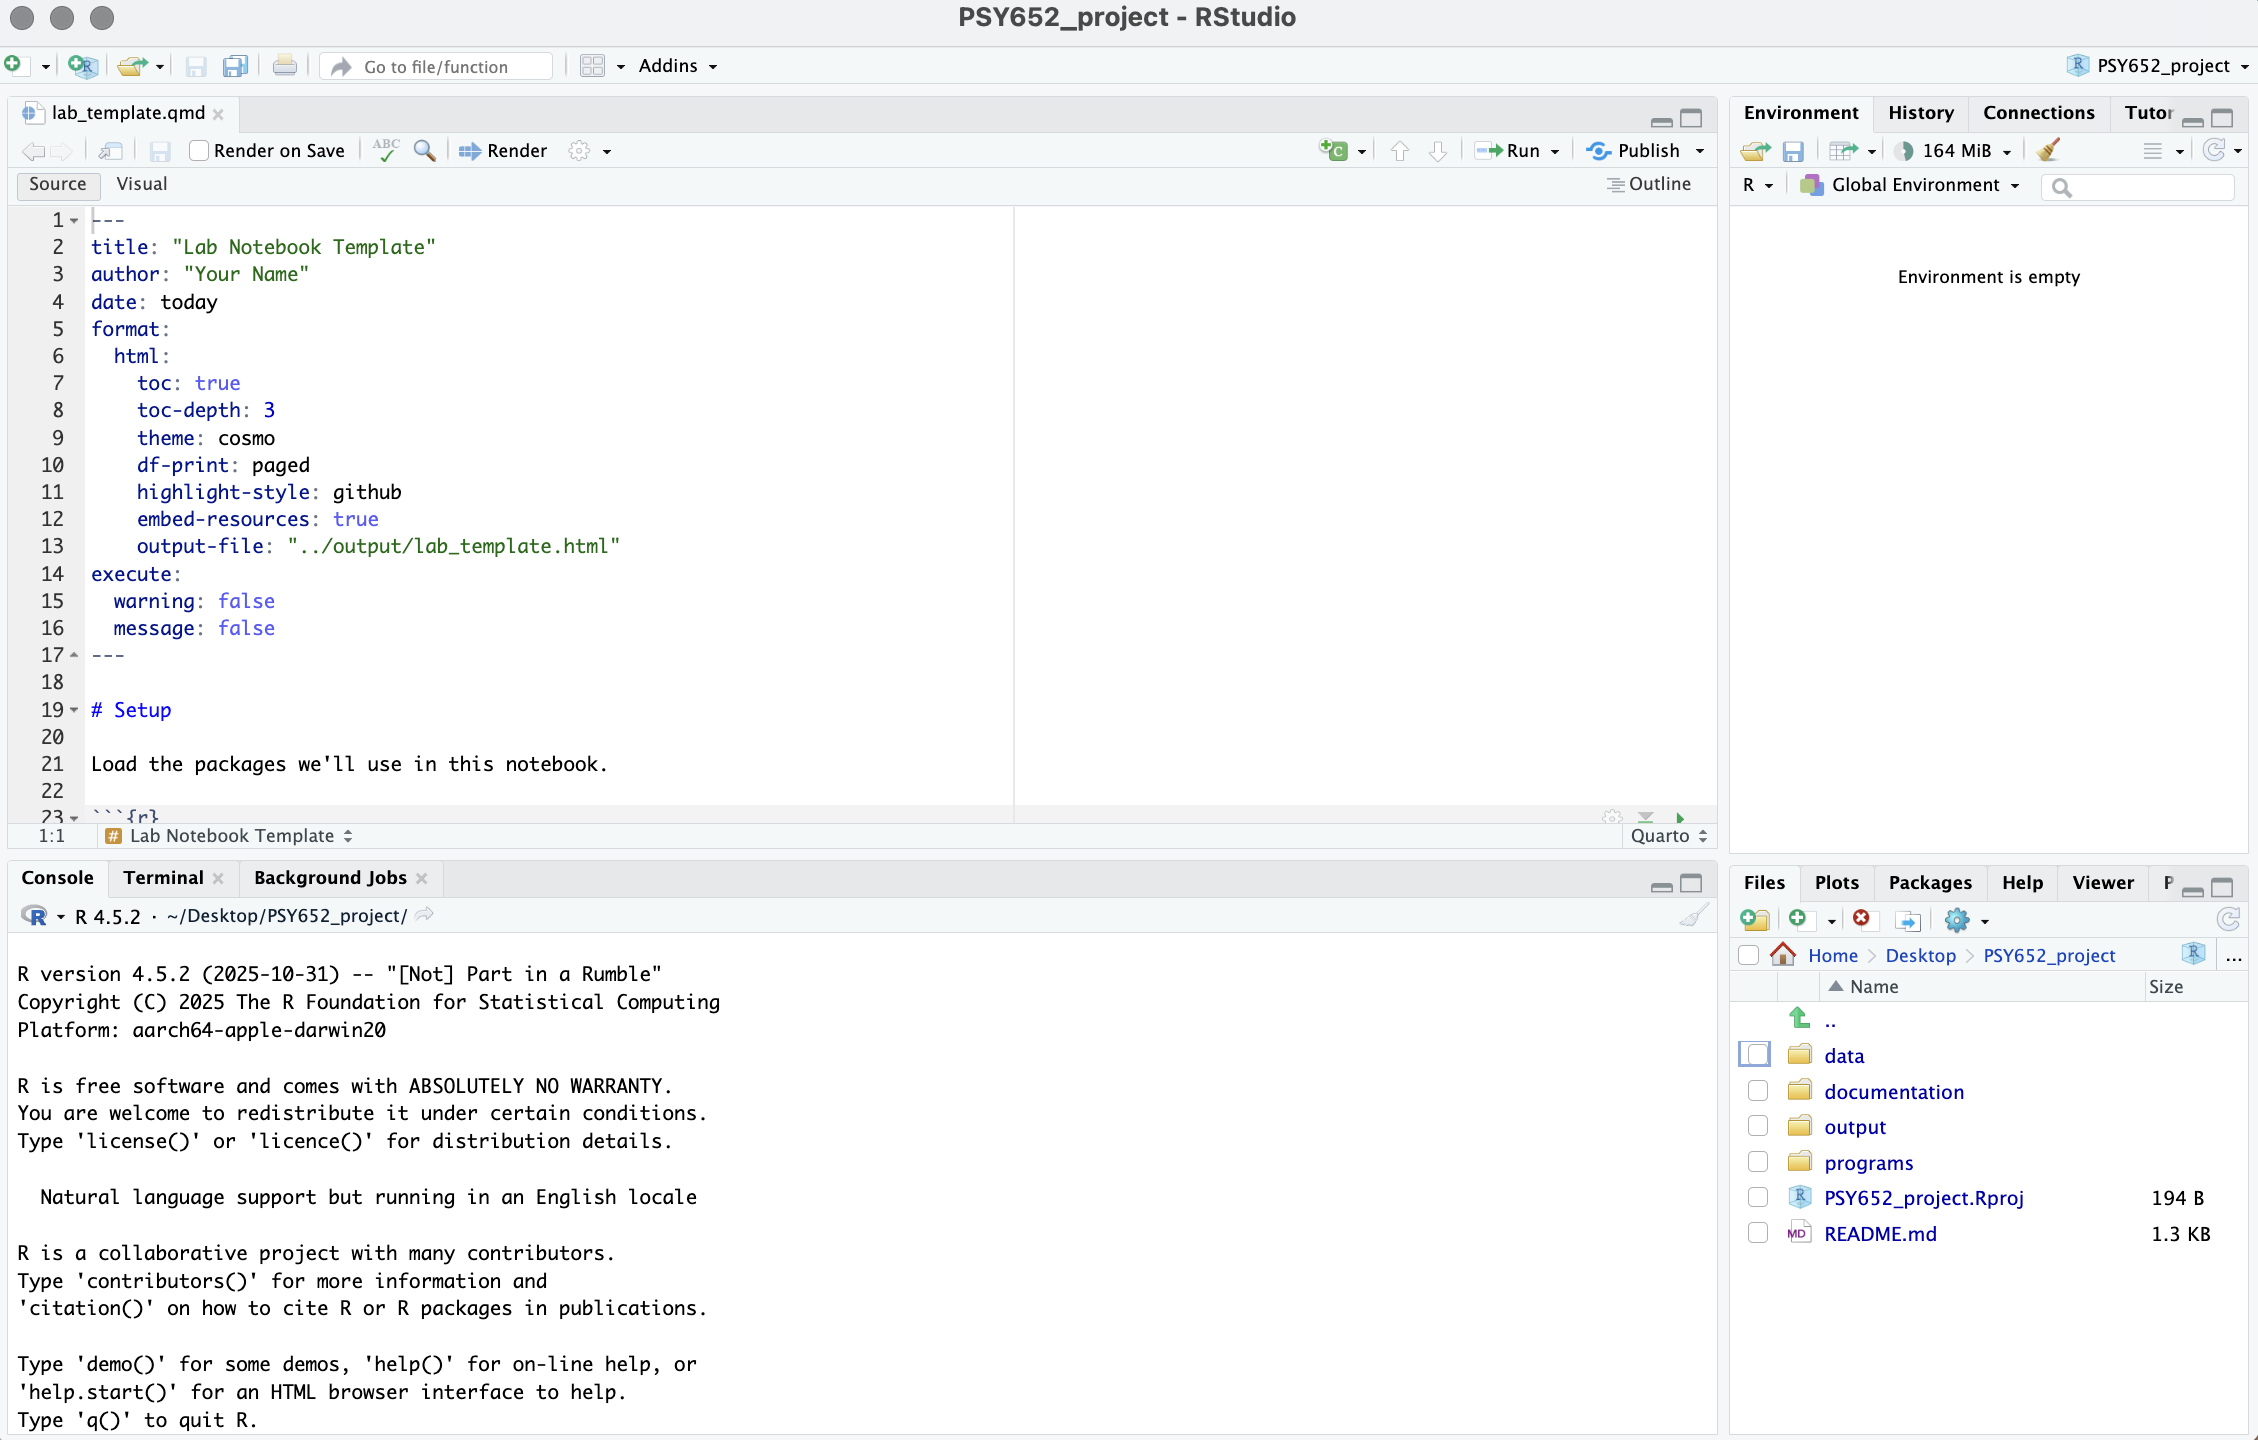The height and width of the screenshot is (1440, 2258).
Task: Click the Print document icon
Action: (285, 66)
